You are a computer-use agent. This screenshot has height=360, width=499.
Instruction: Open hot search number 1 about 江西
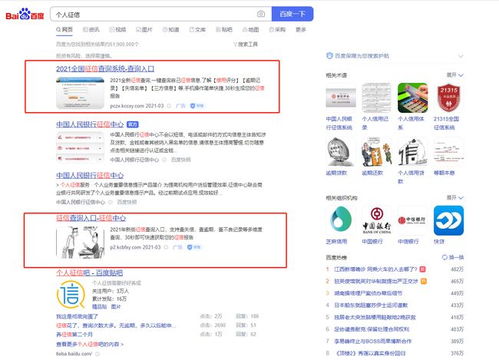tap(375, 269)
